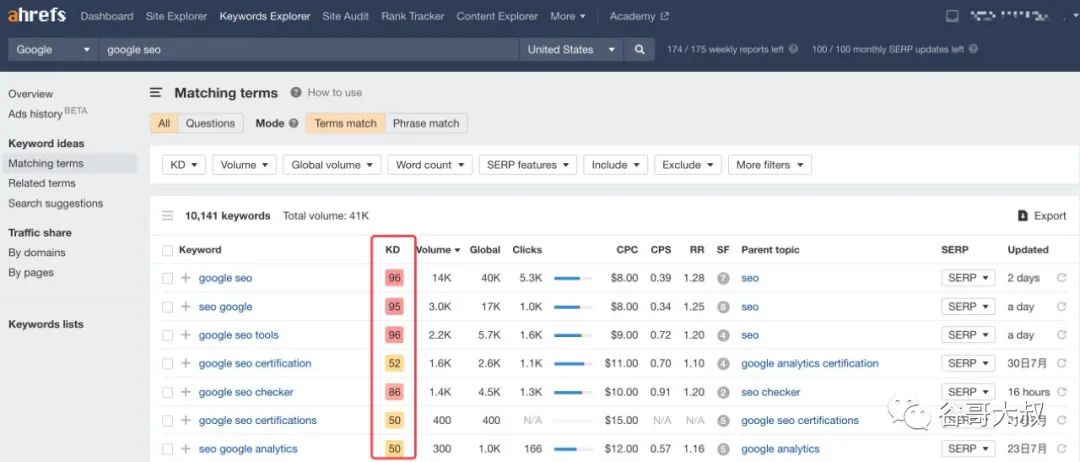The image size is (1080, 462).
Task: Open the Include filter dropdown
Action: [616, 165]
